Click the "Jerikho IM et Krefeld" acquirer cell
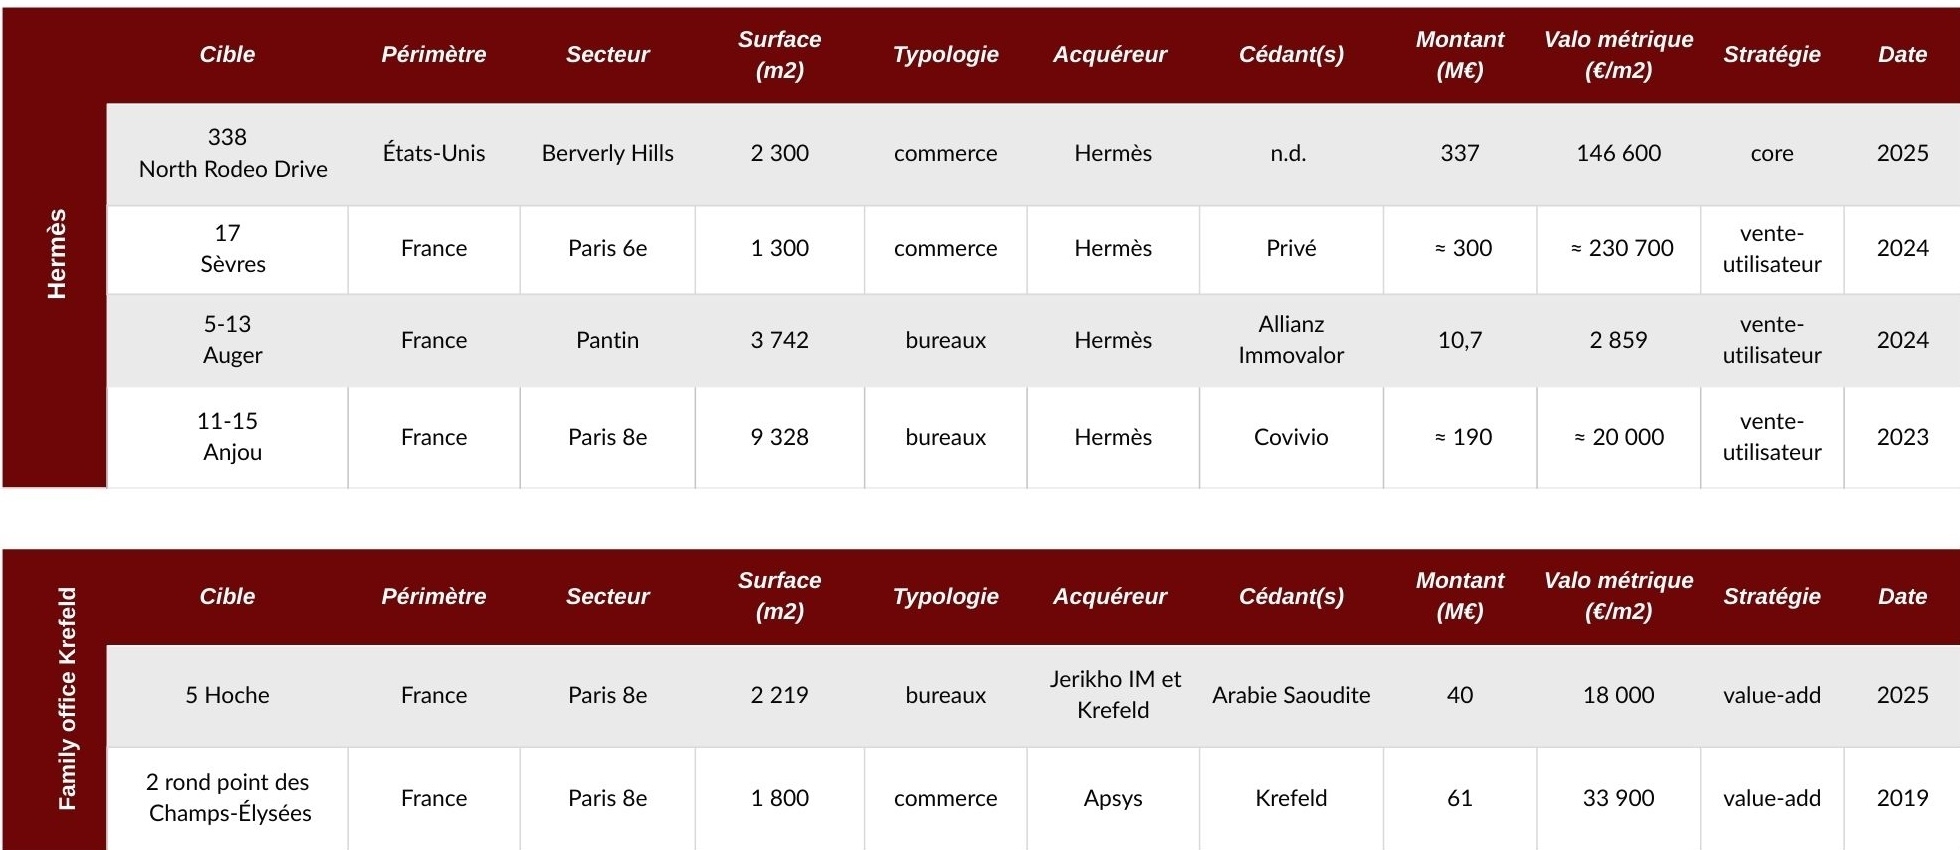Image resolution: width=1960 pixels, height=850 pixels. tap(1114, 695)
